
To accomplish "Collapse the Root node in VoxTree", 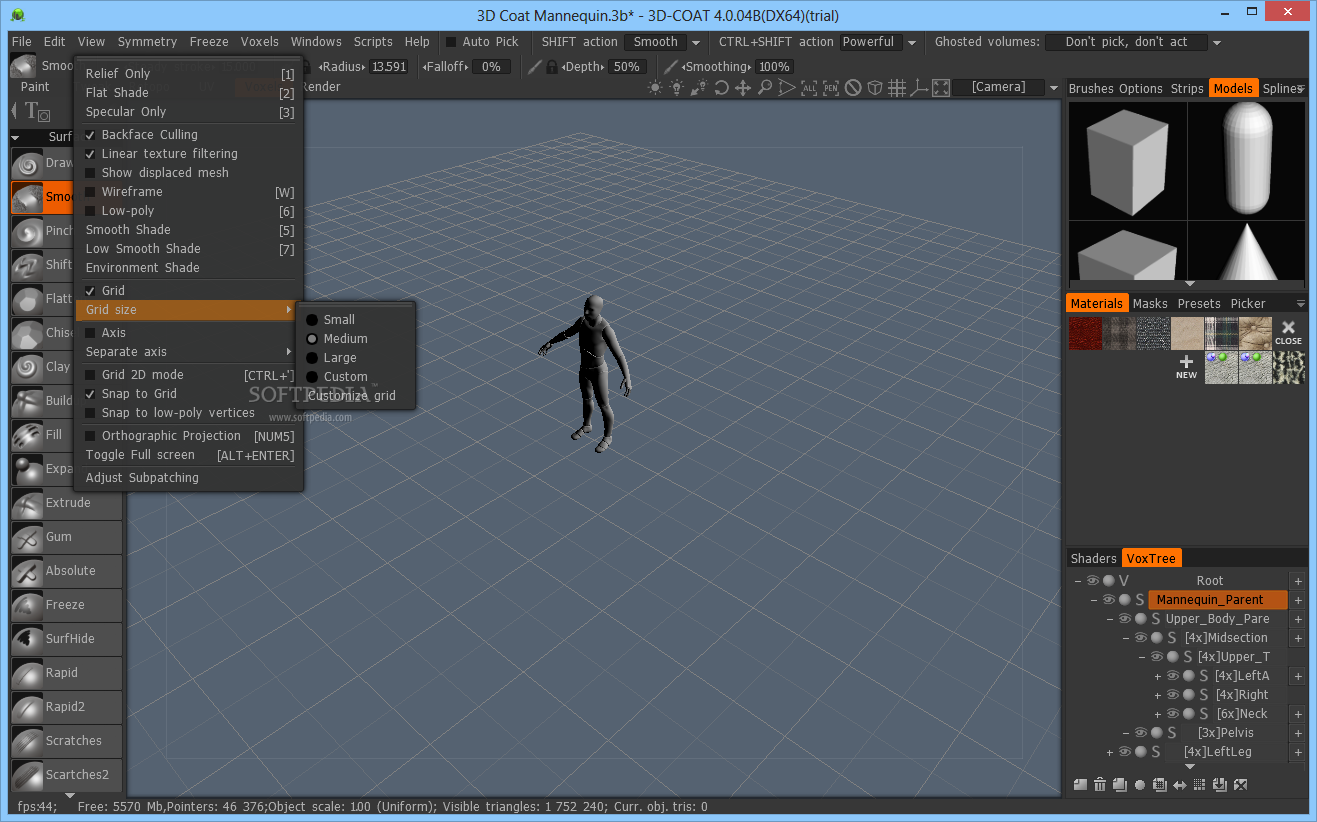I will click(x=1077, y=581).
